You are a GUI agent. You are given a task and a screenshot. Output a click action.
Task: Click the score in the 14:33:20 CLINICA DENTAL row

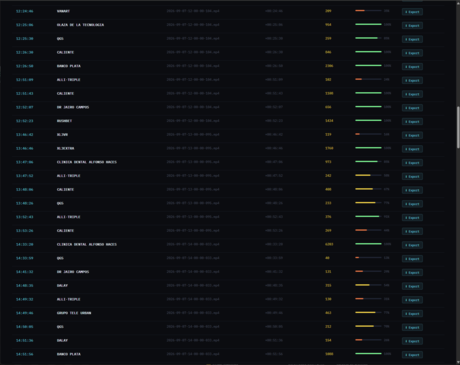[329, 244]
